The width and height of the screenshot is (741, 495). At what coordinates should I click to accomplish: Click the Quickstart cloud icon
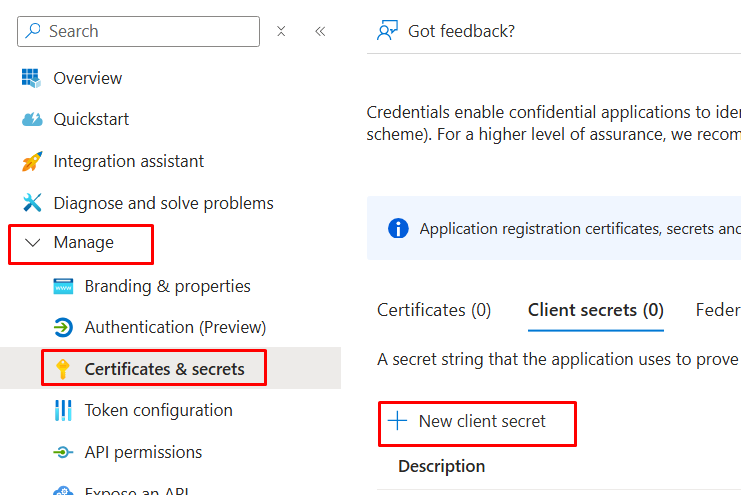(x=32, y=120)
